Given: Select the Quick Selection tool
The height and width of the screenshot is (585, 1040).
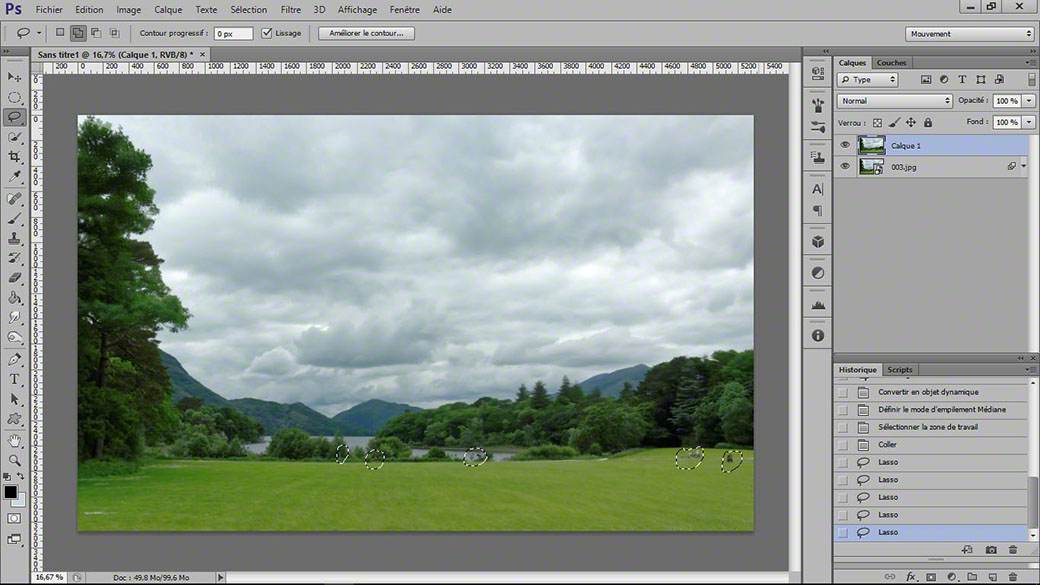Looking at the screenshot, I should 14,137.
